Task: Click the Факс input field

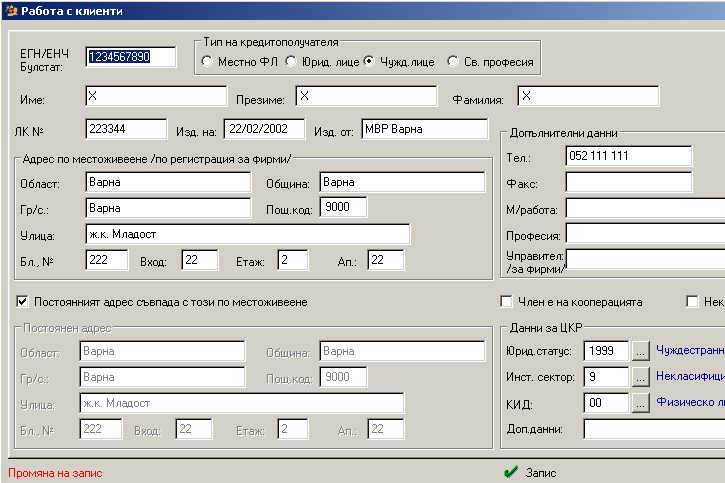Action: (x=629, y=182)
